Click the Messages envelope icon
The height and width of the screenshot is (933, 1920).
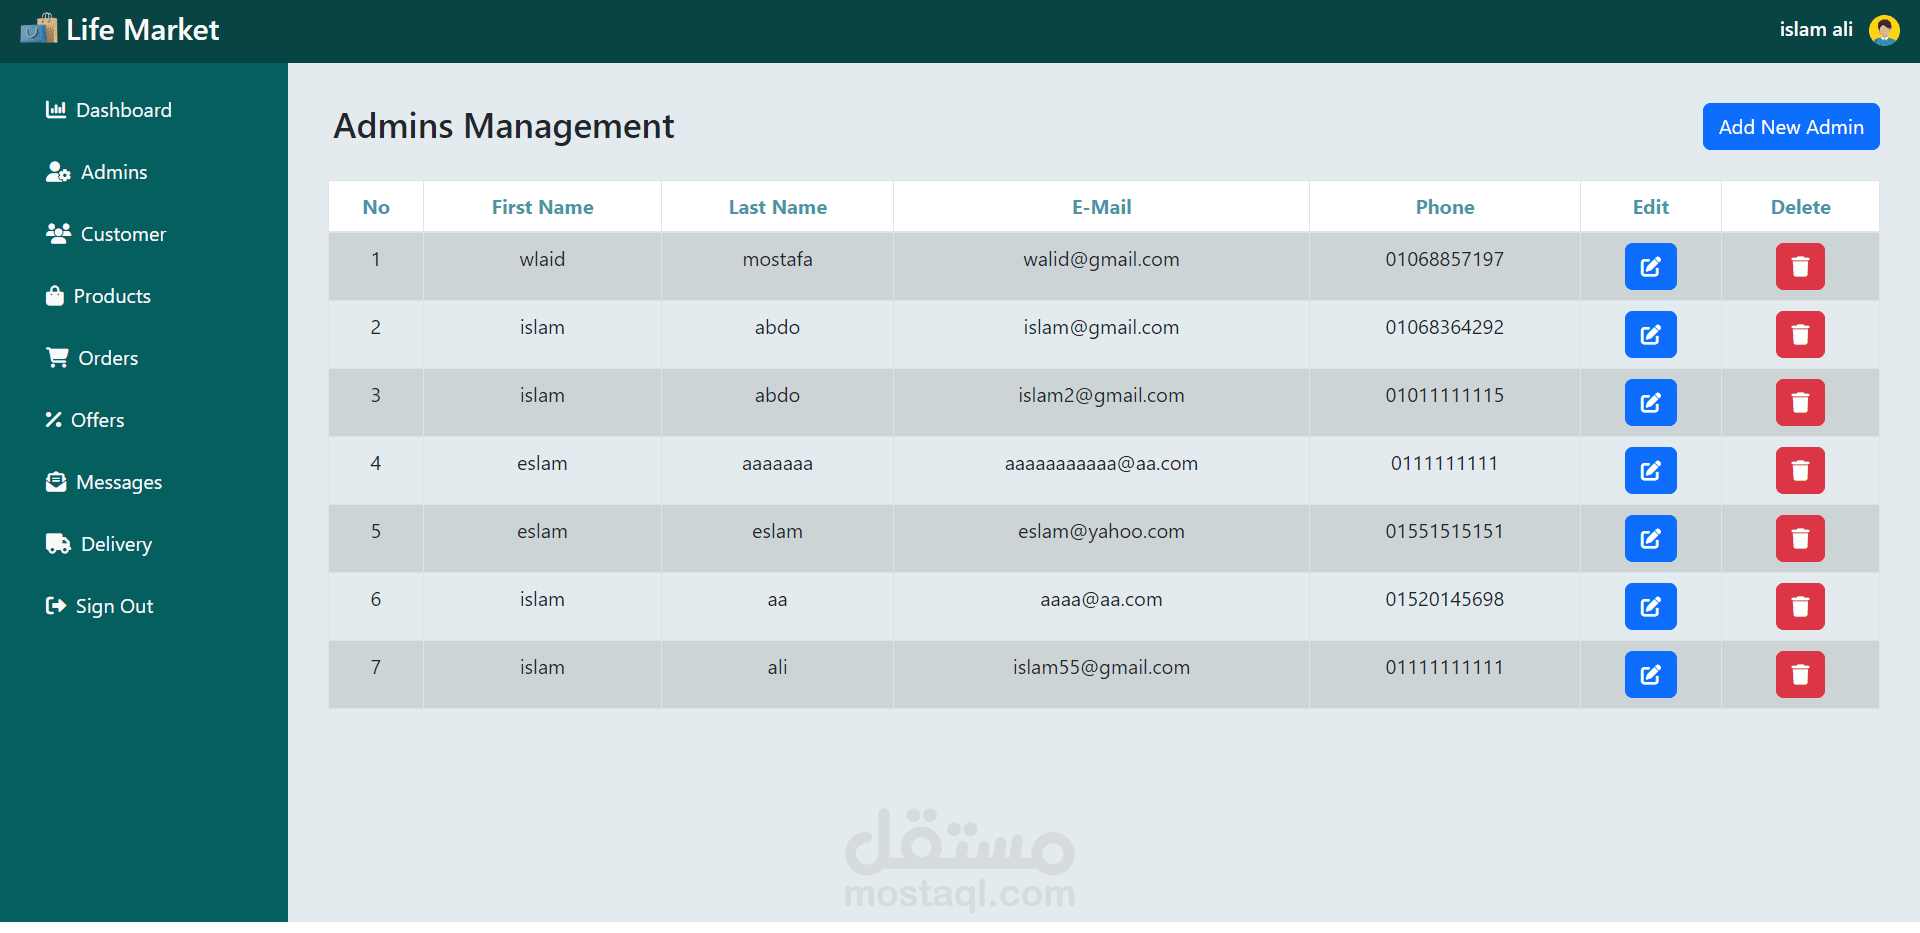[56, 482]
